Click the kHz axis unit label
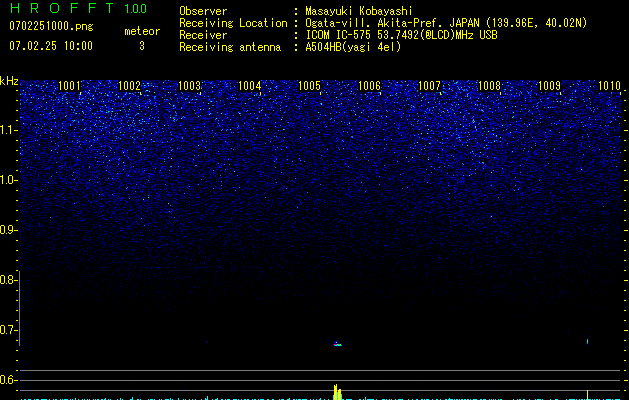Viewport: 629px width, 400px height. 9,81
